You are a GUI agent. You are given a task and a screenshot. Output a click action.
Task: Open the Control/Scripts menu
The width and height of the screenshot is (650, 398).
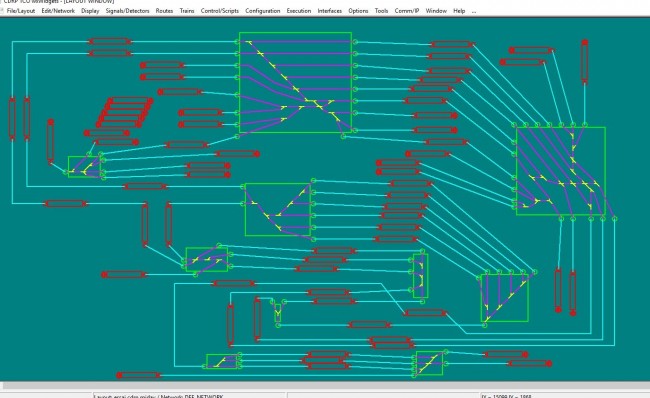point(220,11)
